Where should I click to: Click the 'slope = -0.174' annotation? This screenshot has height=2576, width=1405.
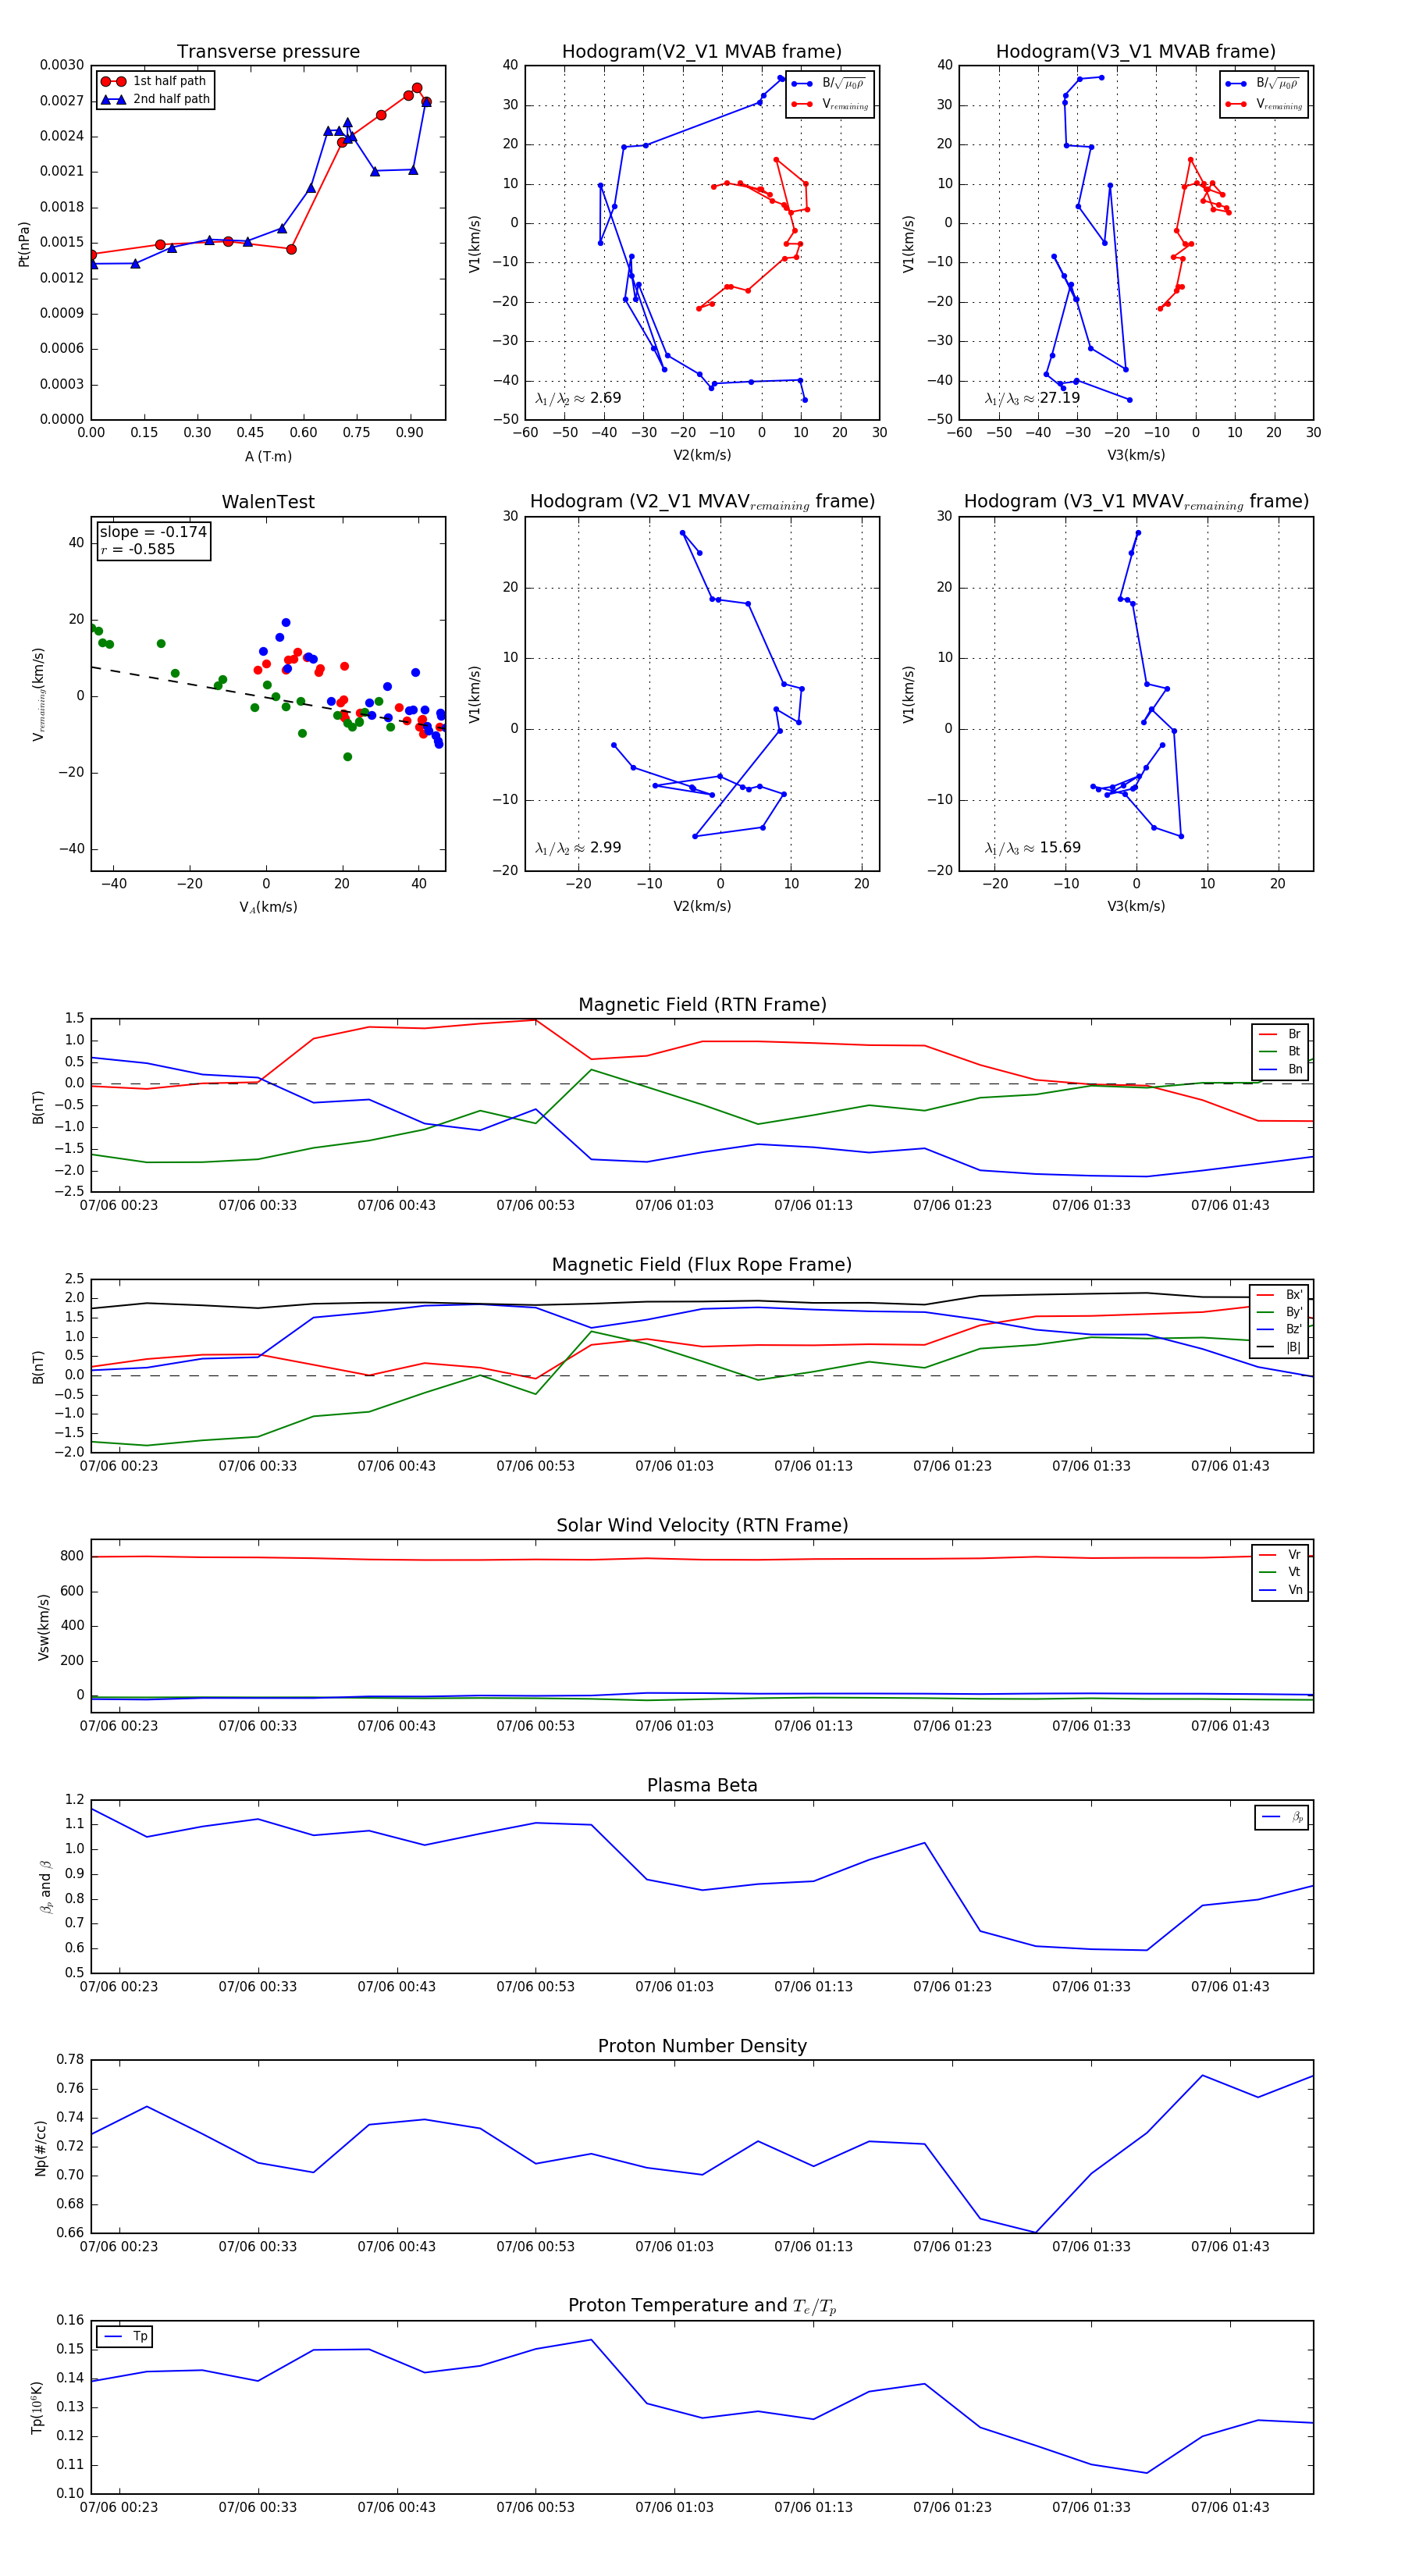153,532
